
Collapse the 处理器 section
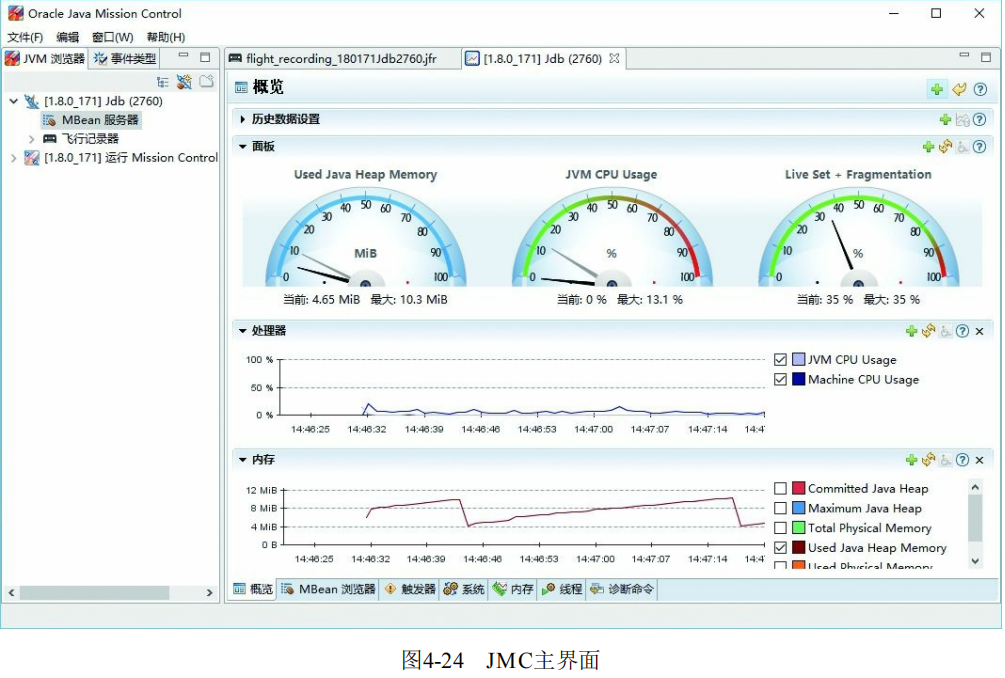click(240, 330)
